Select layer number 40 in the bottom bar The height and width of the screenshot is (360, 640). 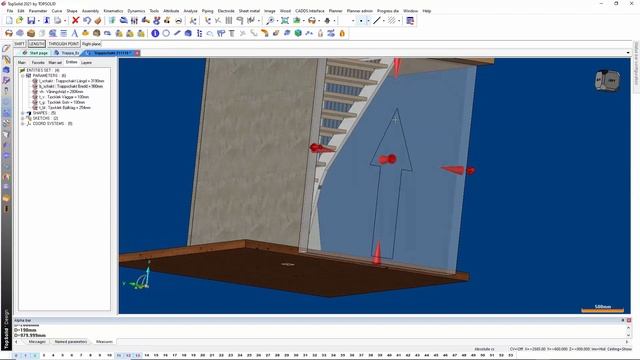coord(389,356)
